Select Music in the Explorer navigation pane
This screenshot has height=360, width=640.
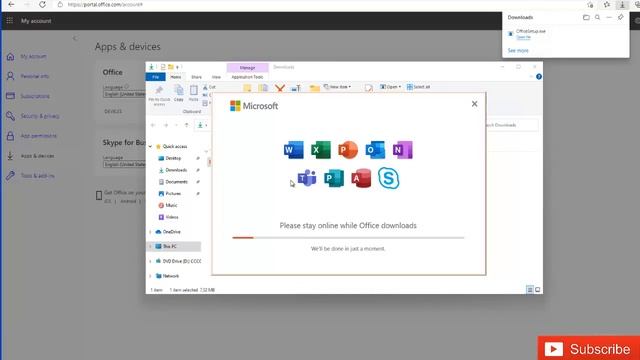pyautogui.click(x=171, y=206)
